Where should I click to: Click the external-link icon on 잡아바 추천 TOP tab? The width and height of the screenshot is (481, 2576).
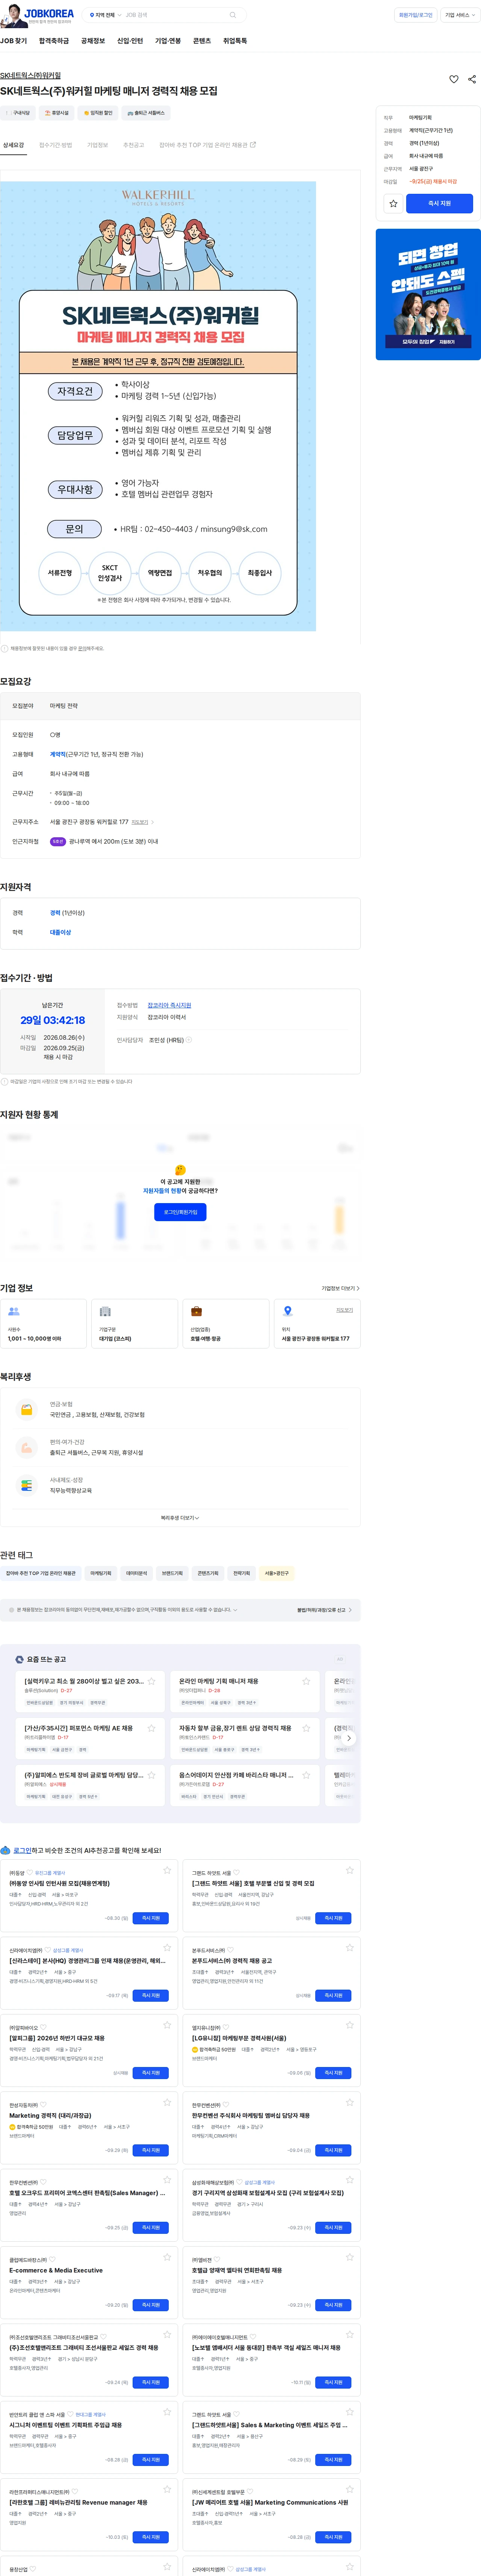pyautogui.click(x=253, y=145)
